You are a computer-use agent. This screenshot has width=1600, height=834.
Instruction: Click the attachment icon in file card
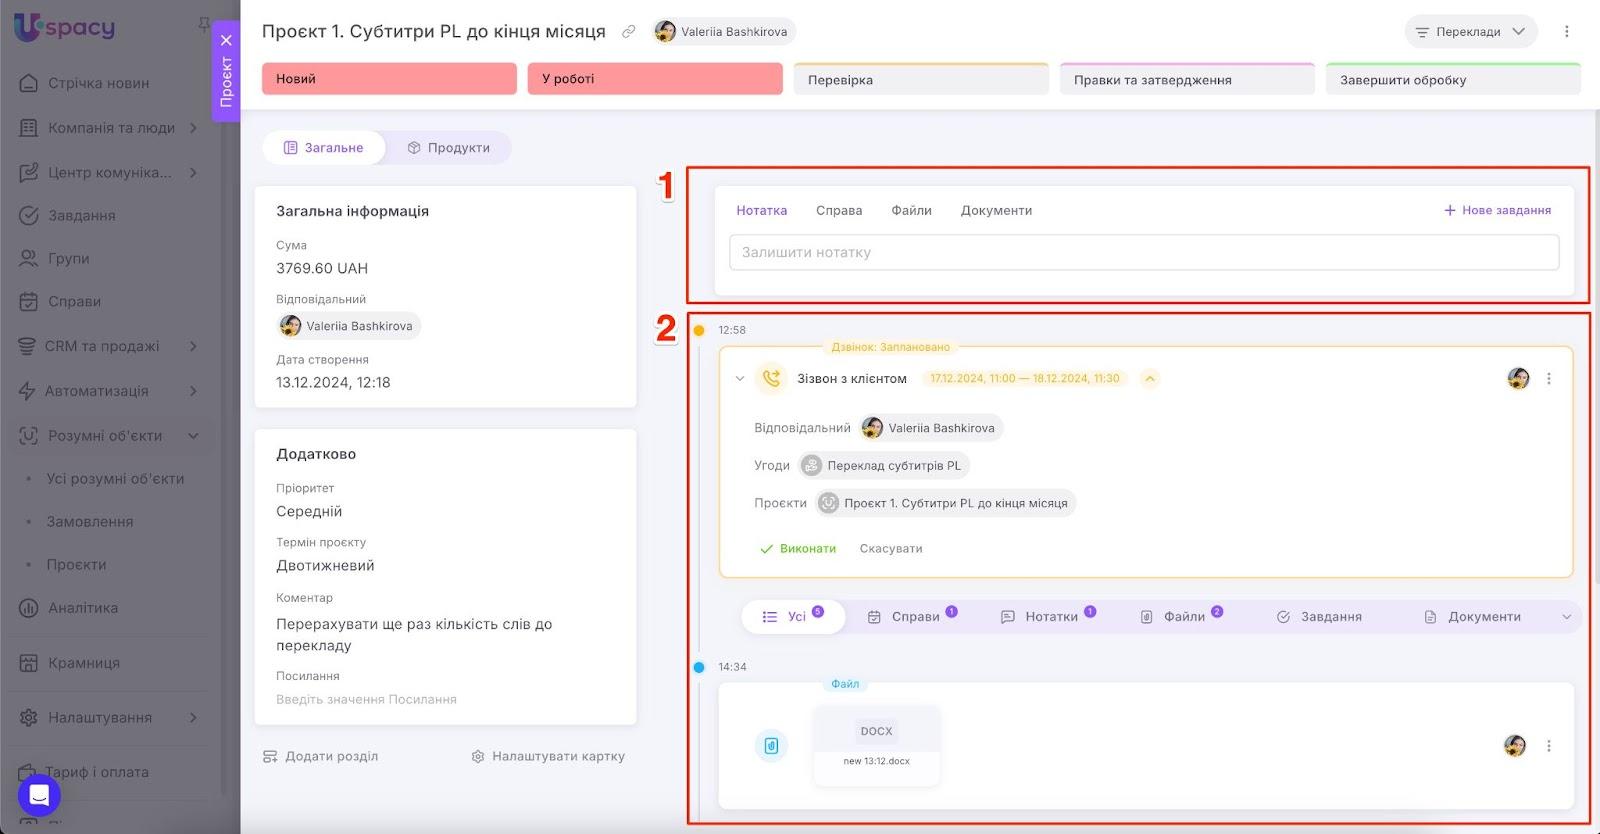[x=771, y=746]
